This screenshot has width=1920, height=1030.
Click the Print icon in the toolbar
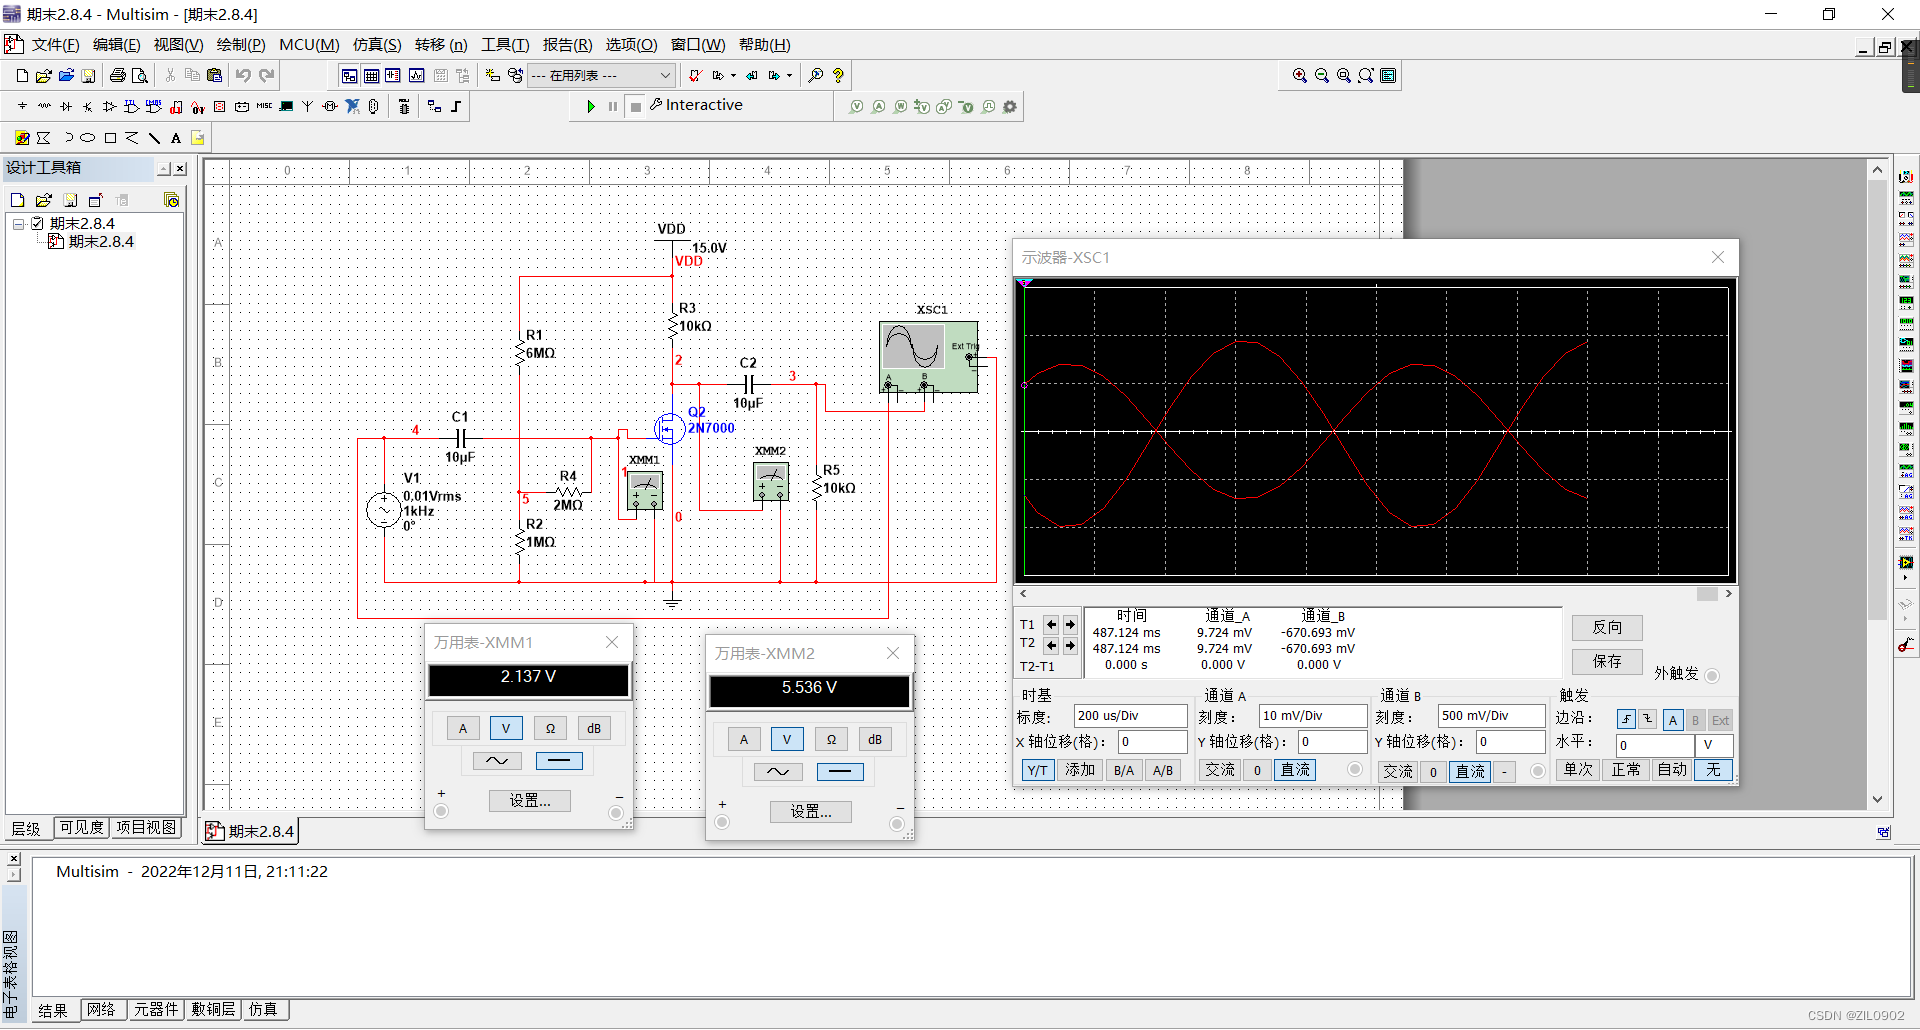[x=118, y=75]
